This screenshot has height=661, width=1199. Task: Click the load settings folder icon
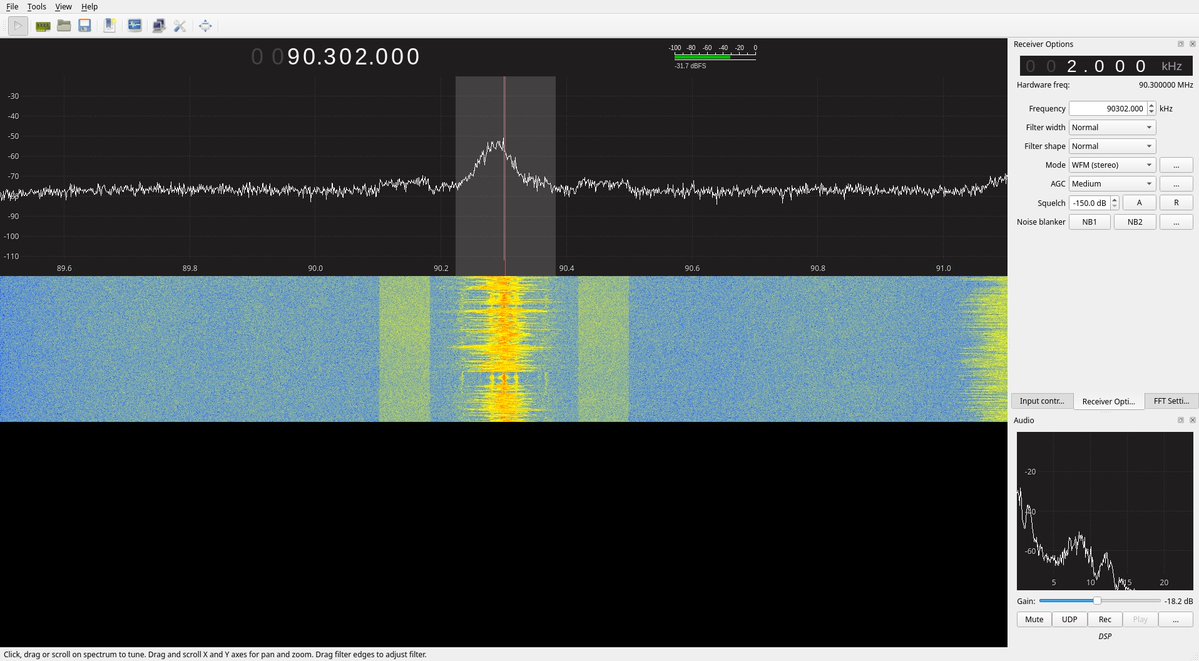[64, 26]
